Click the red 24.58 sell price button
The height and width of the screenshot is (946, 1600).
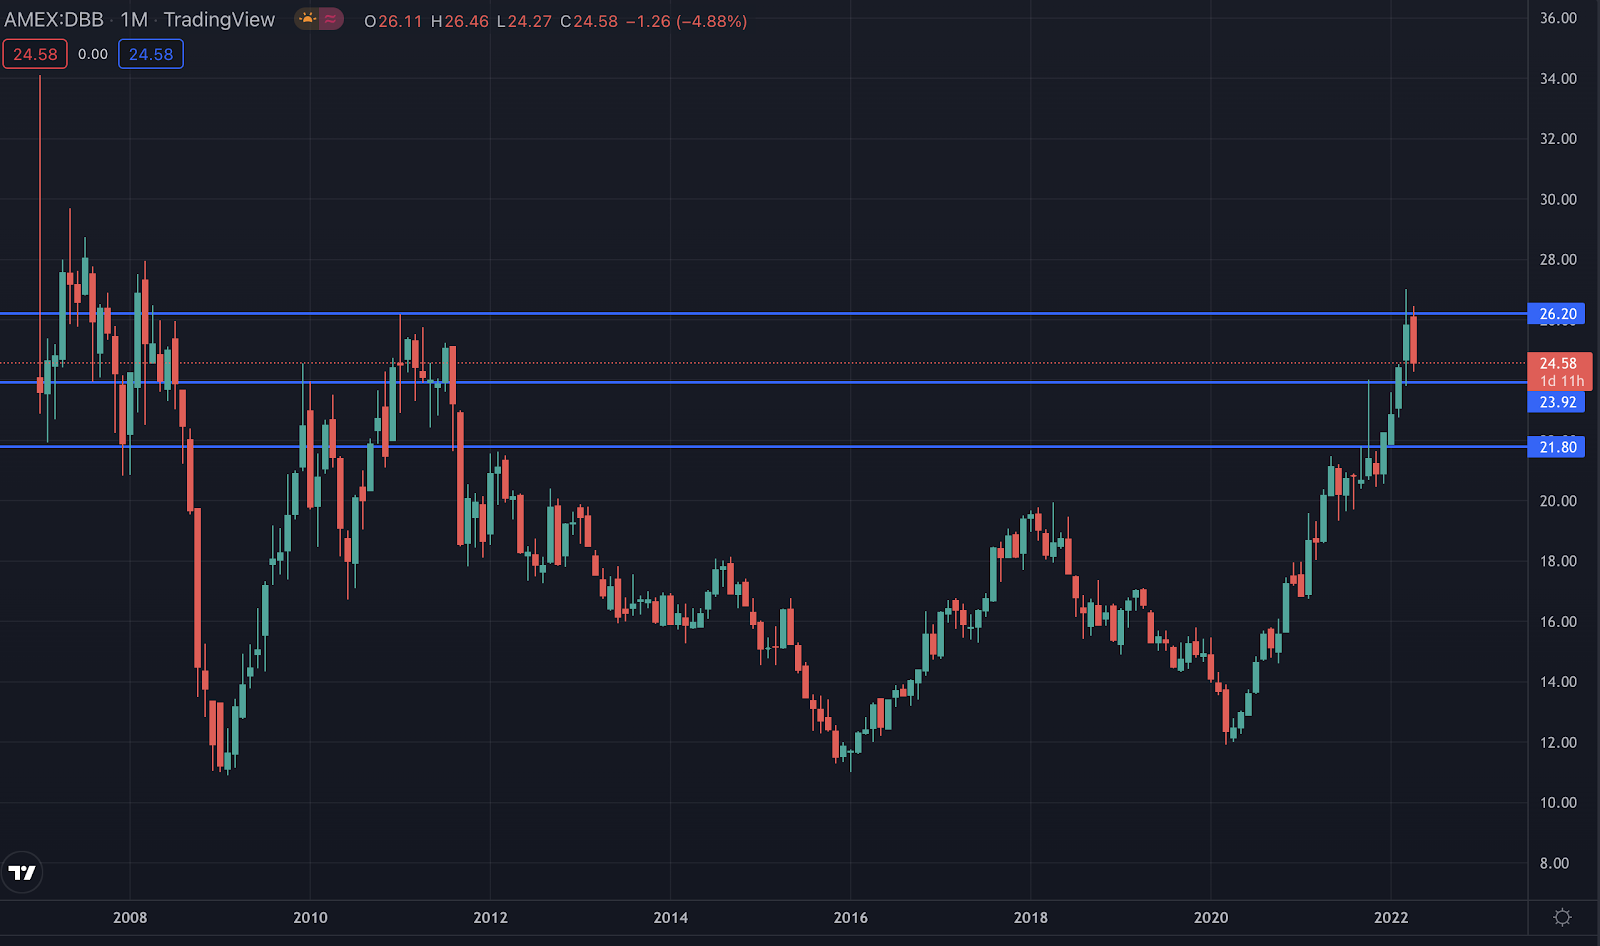(35, 54)
